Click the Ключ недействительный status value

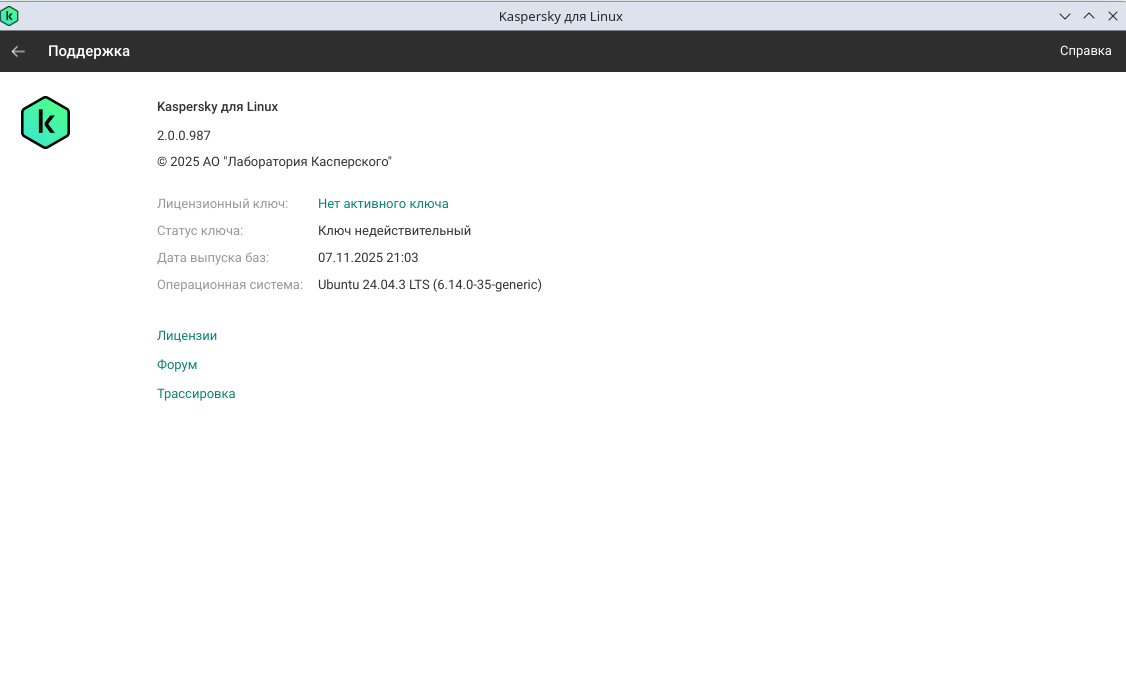click(x=394, y=231)
